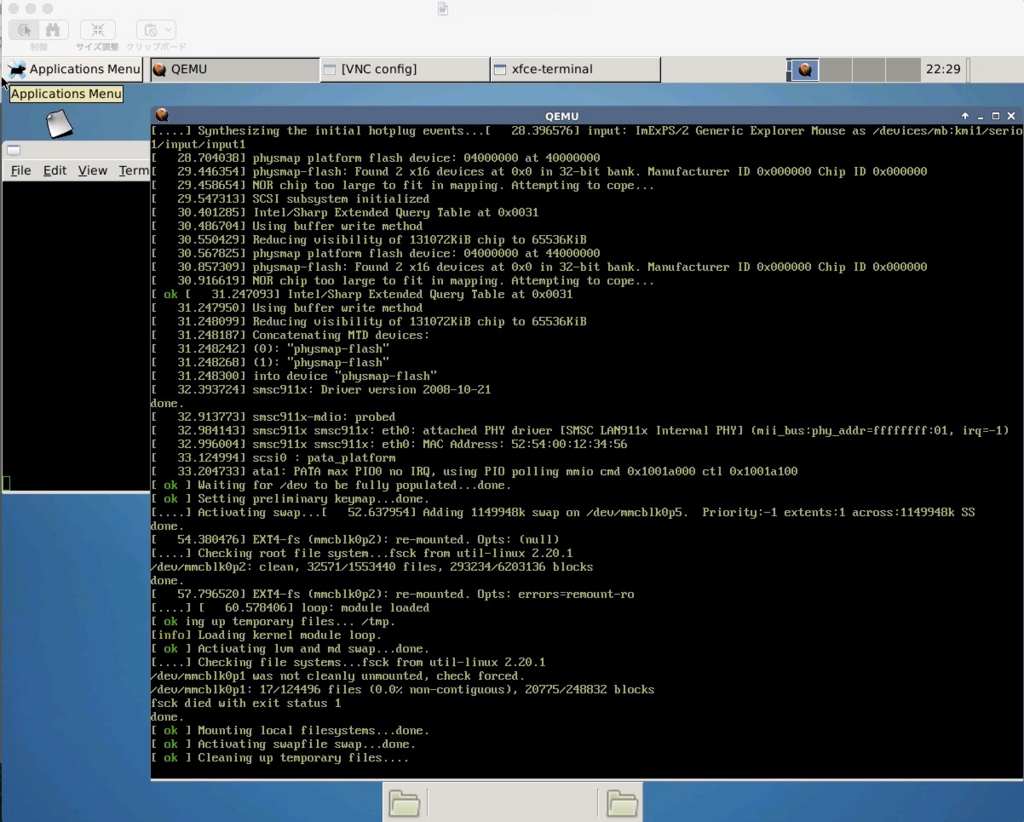Image resolution: width=1024 pixels, height=822 pixels.
Task: Open the View menu in the terminal
Action: (93, 170)
